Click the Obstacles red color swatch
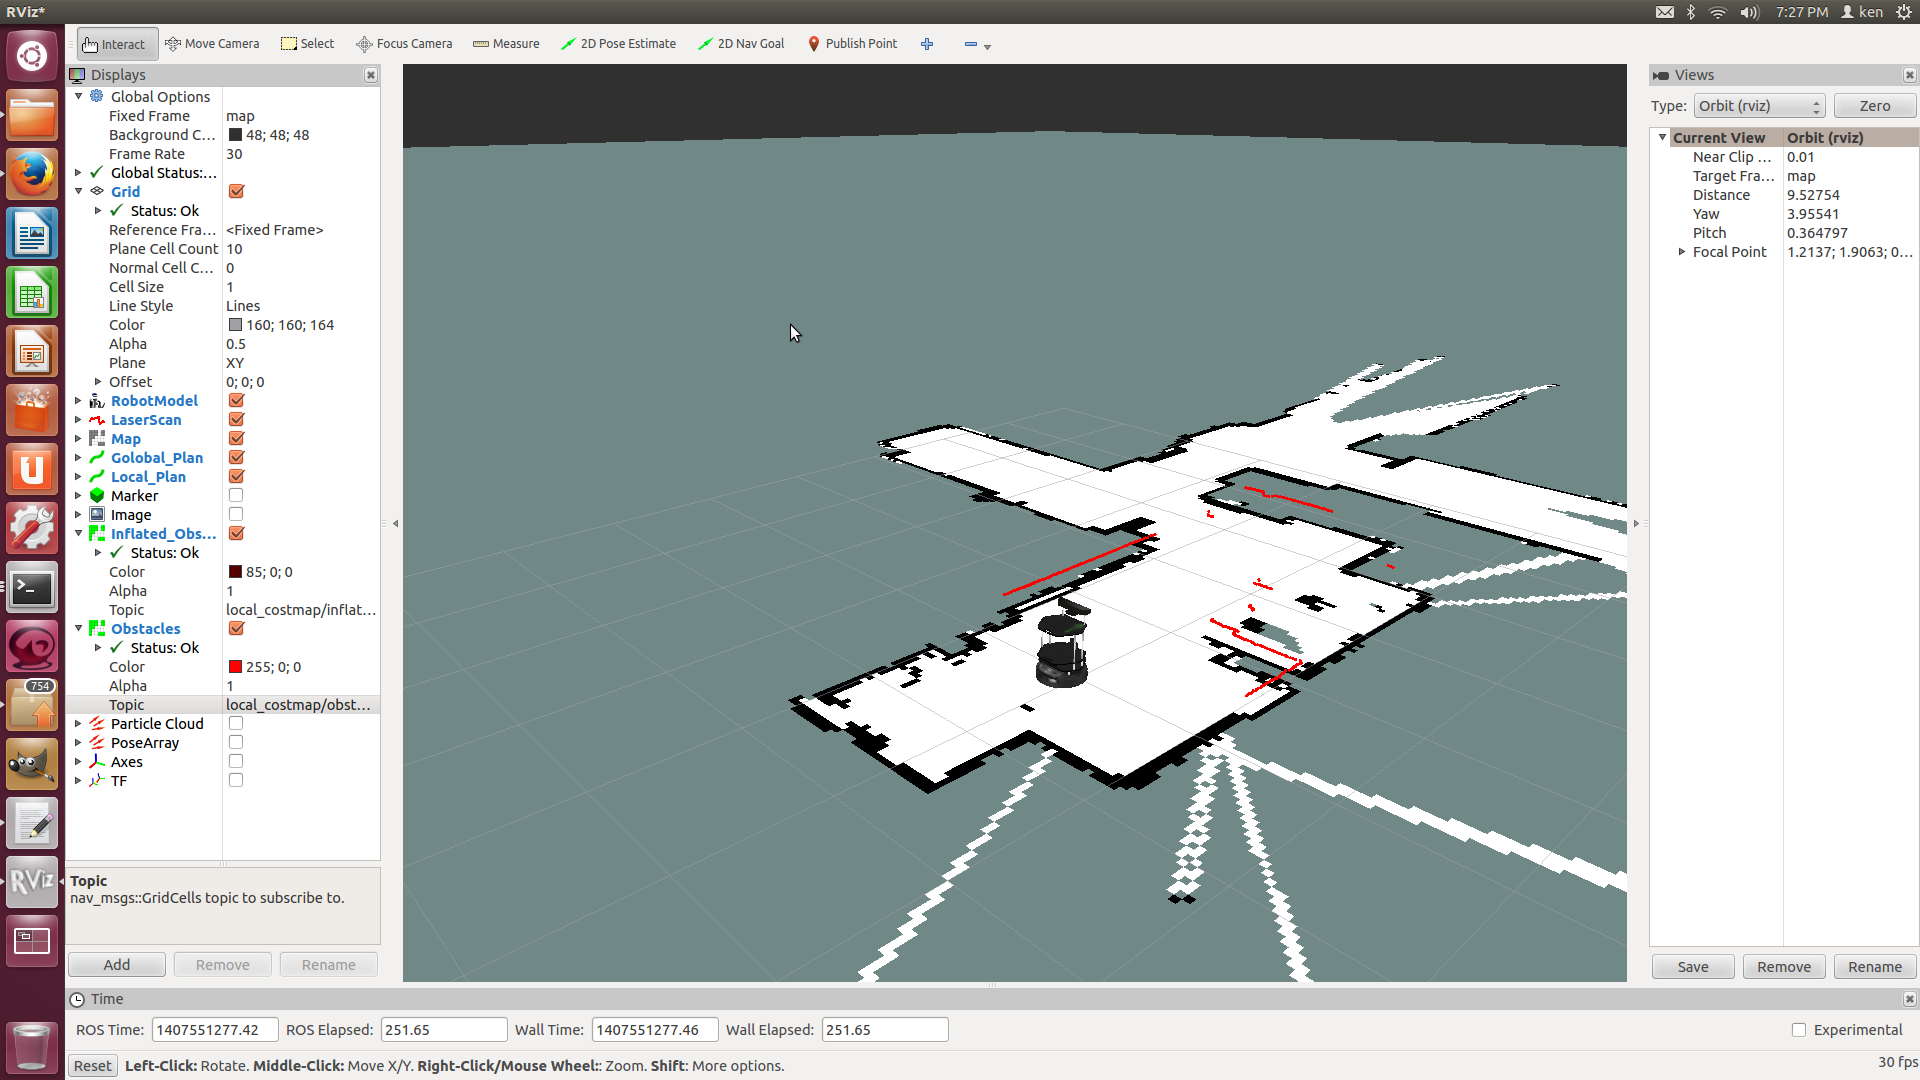This screenshot has width=1920, height=1080. tap(235, 667)
